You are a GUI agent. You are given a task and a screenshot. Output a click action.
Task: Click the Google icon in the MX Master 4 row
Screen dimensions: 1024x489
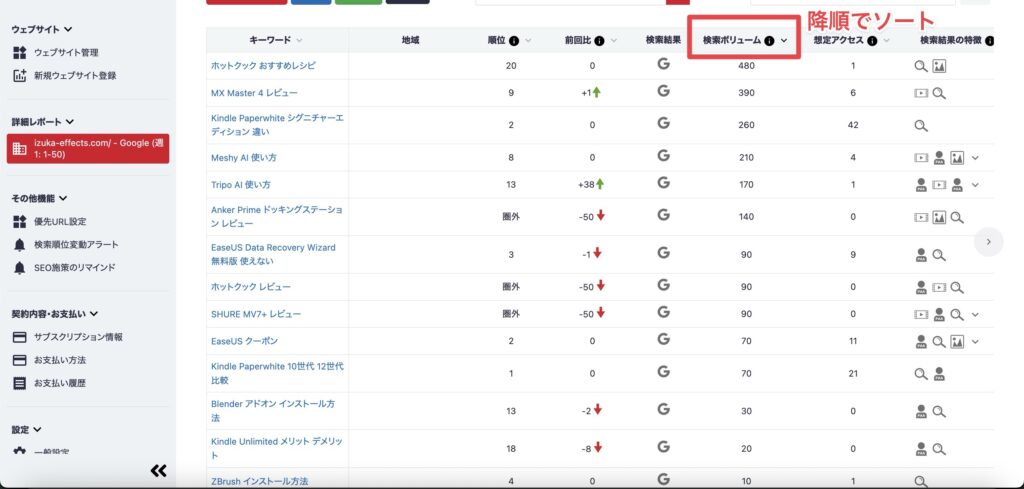(x=663, y=92)
